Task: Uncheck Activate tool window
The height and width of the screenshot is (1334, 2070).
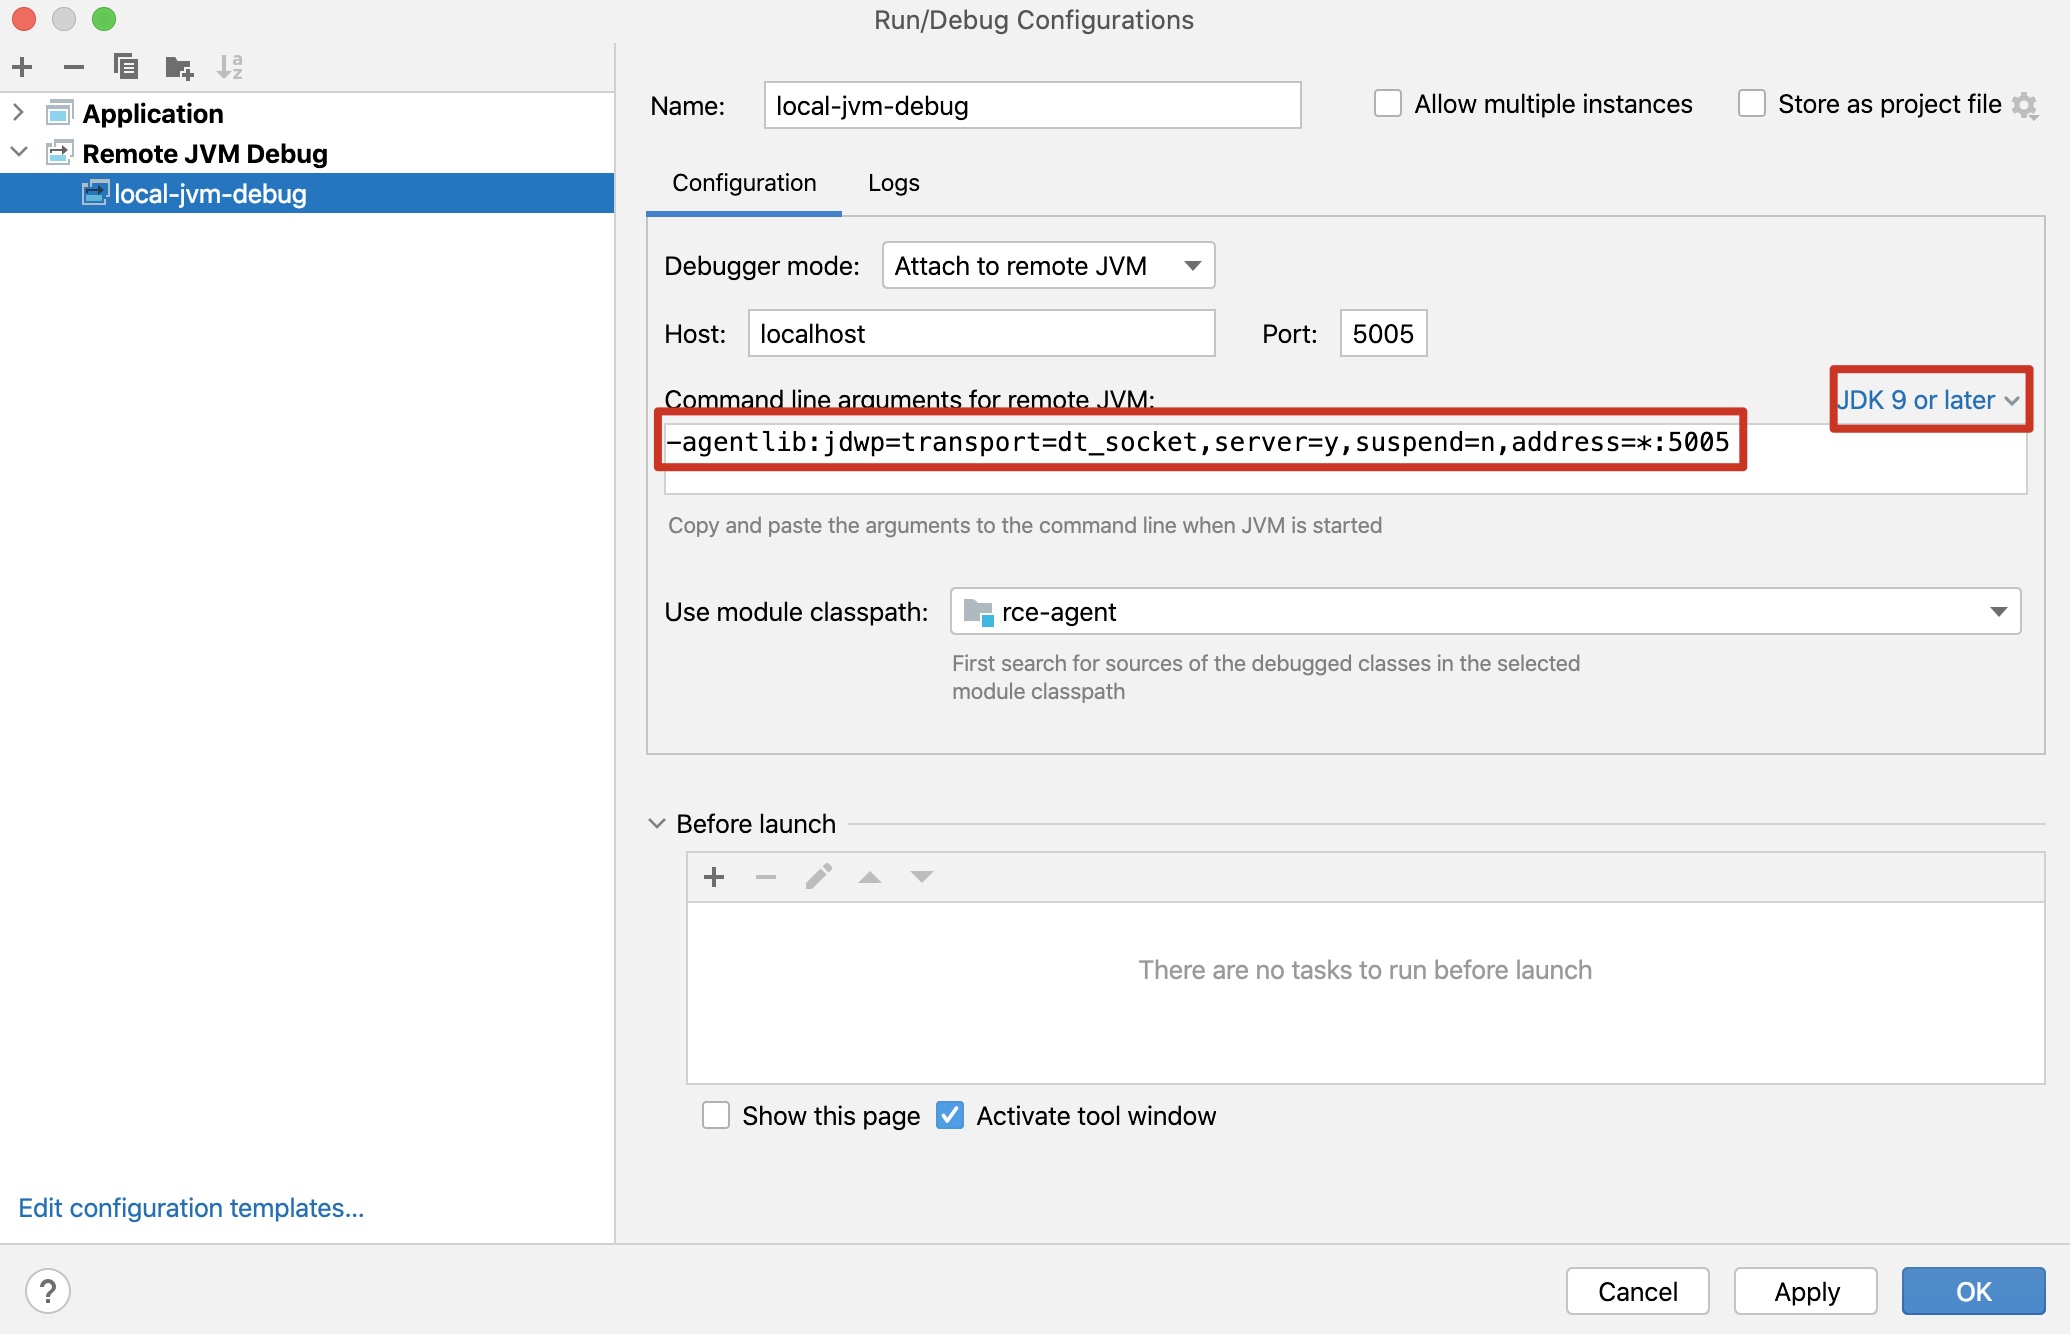Action: 950,1115
